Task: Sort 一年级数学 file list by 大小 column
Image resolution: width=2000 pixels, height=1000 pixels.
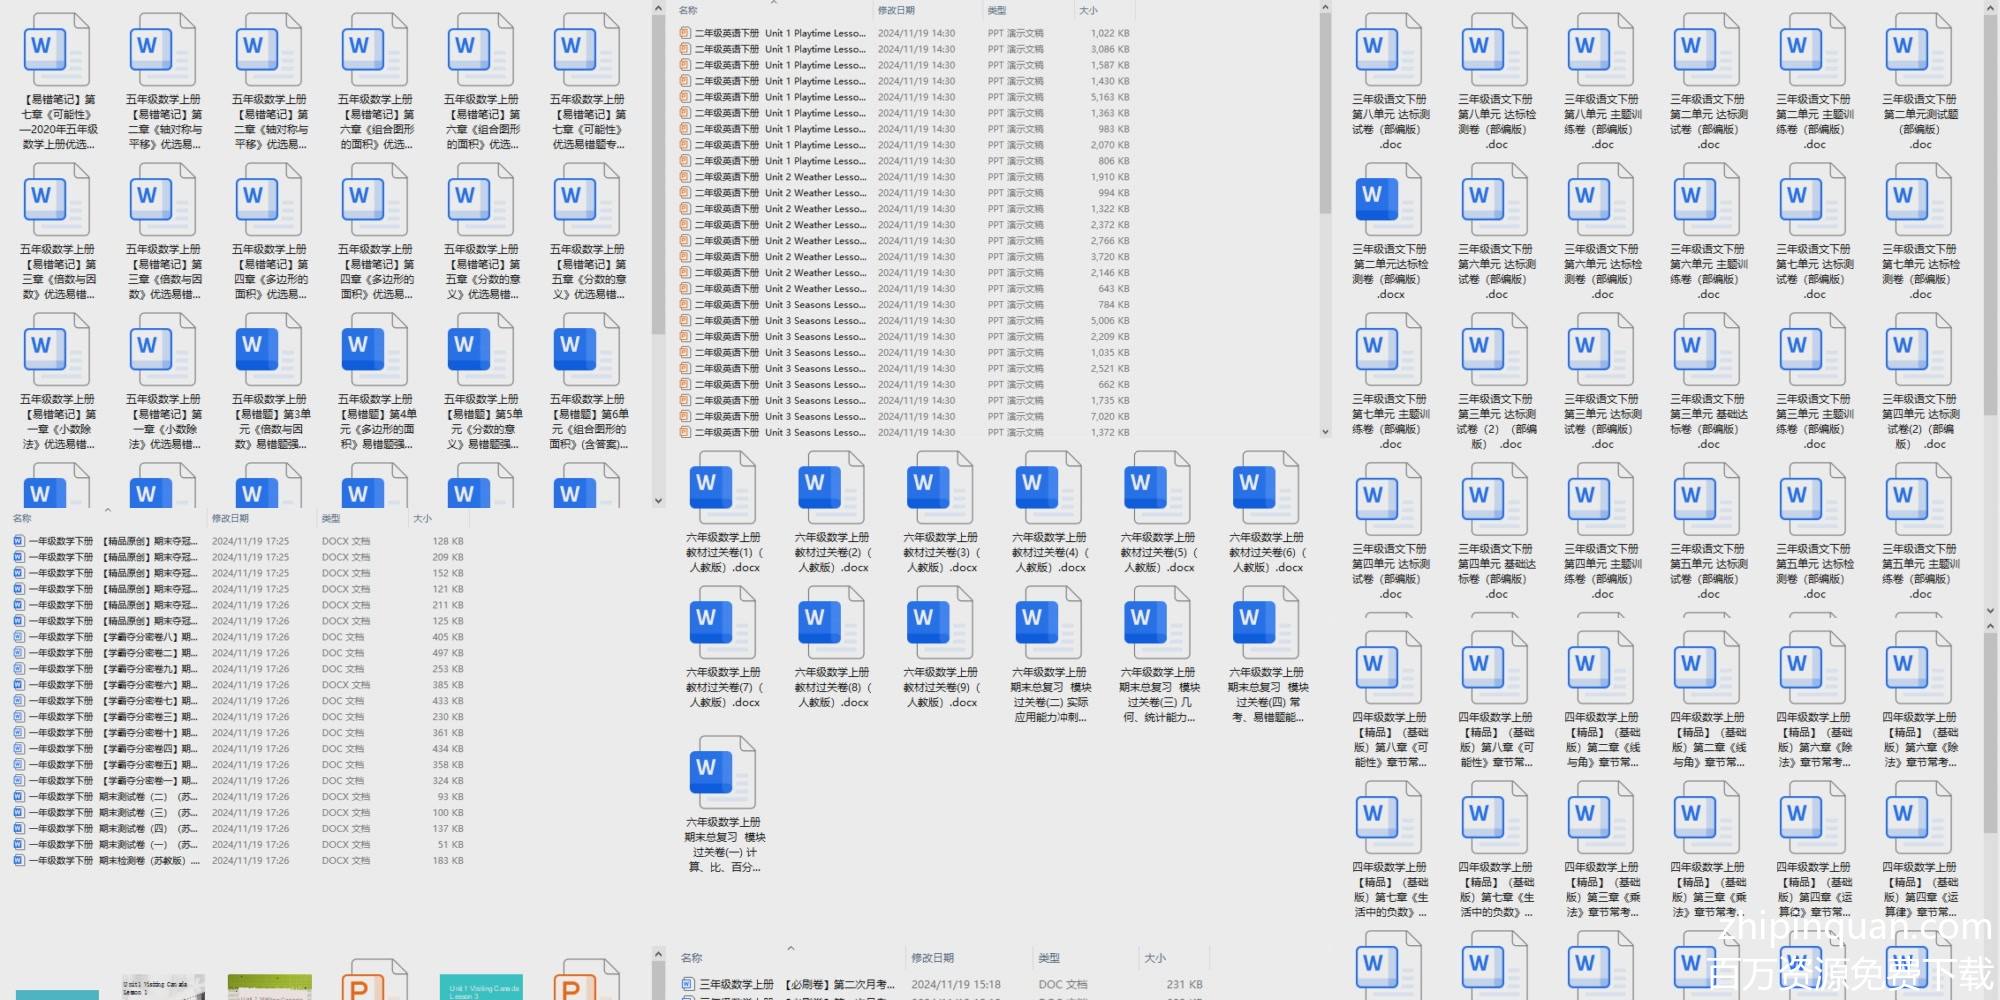Action: [423, 518]
